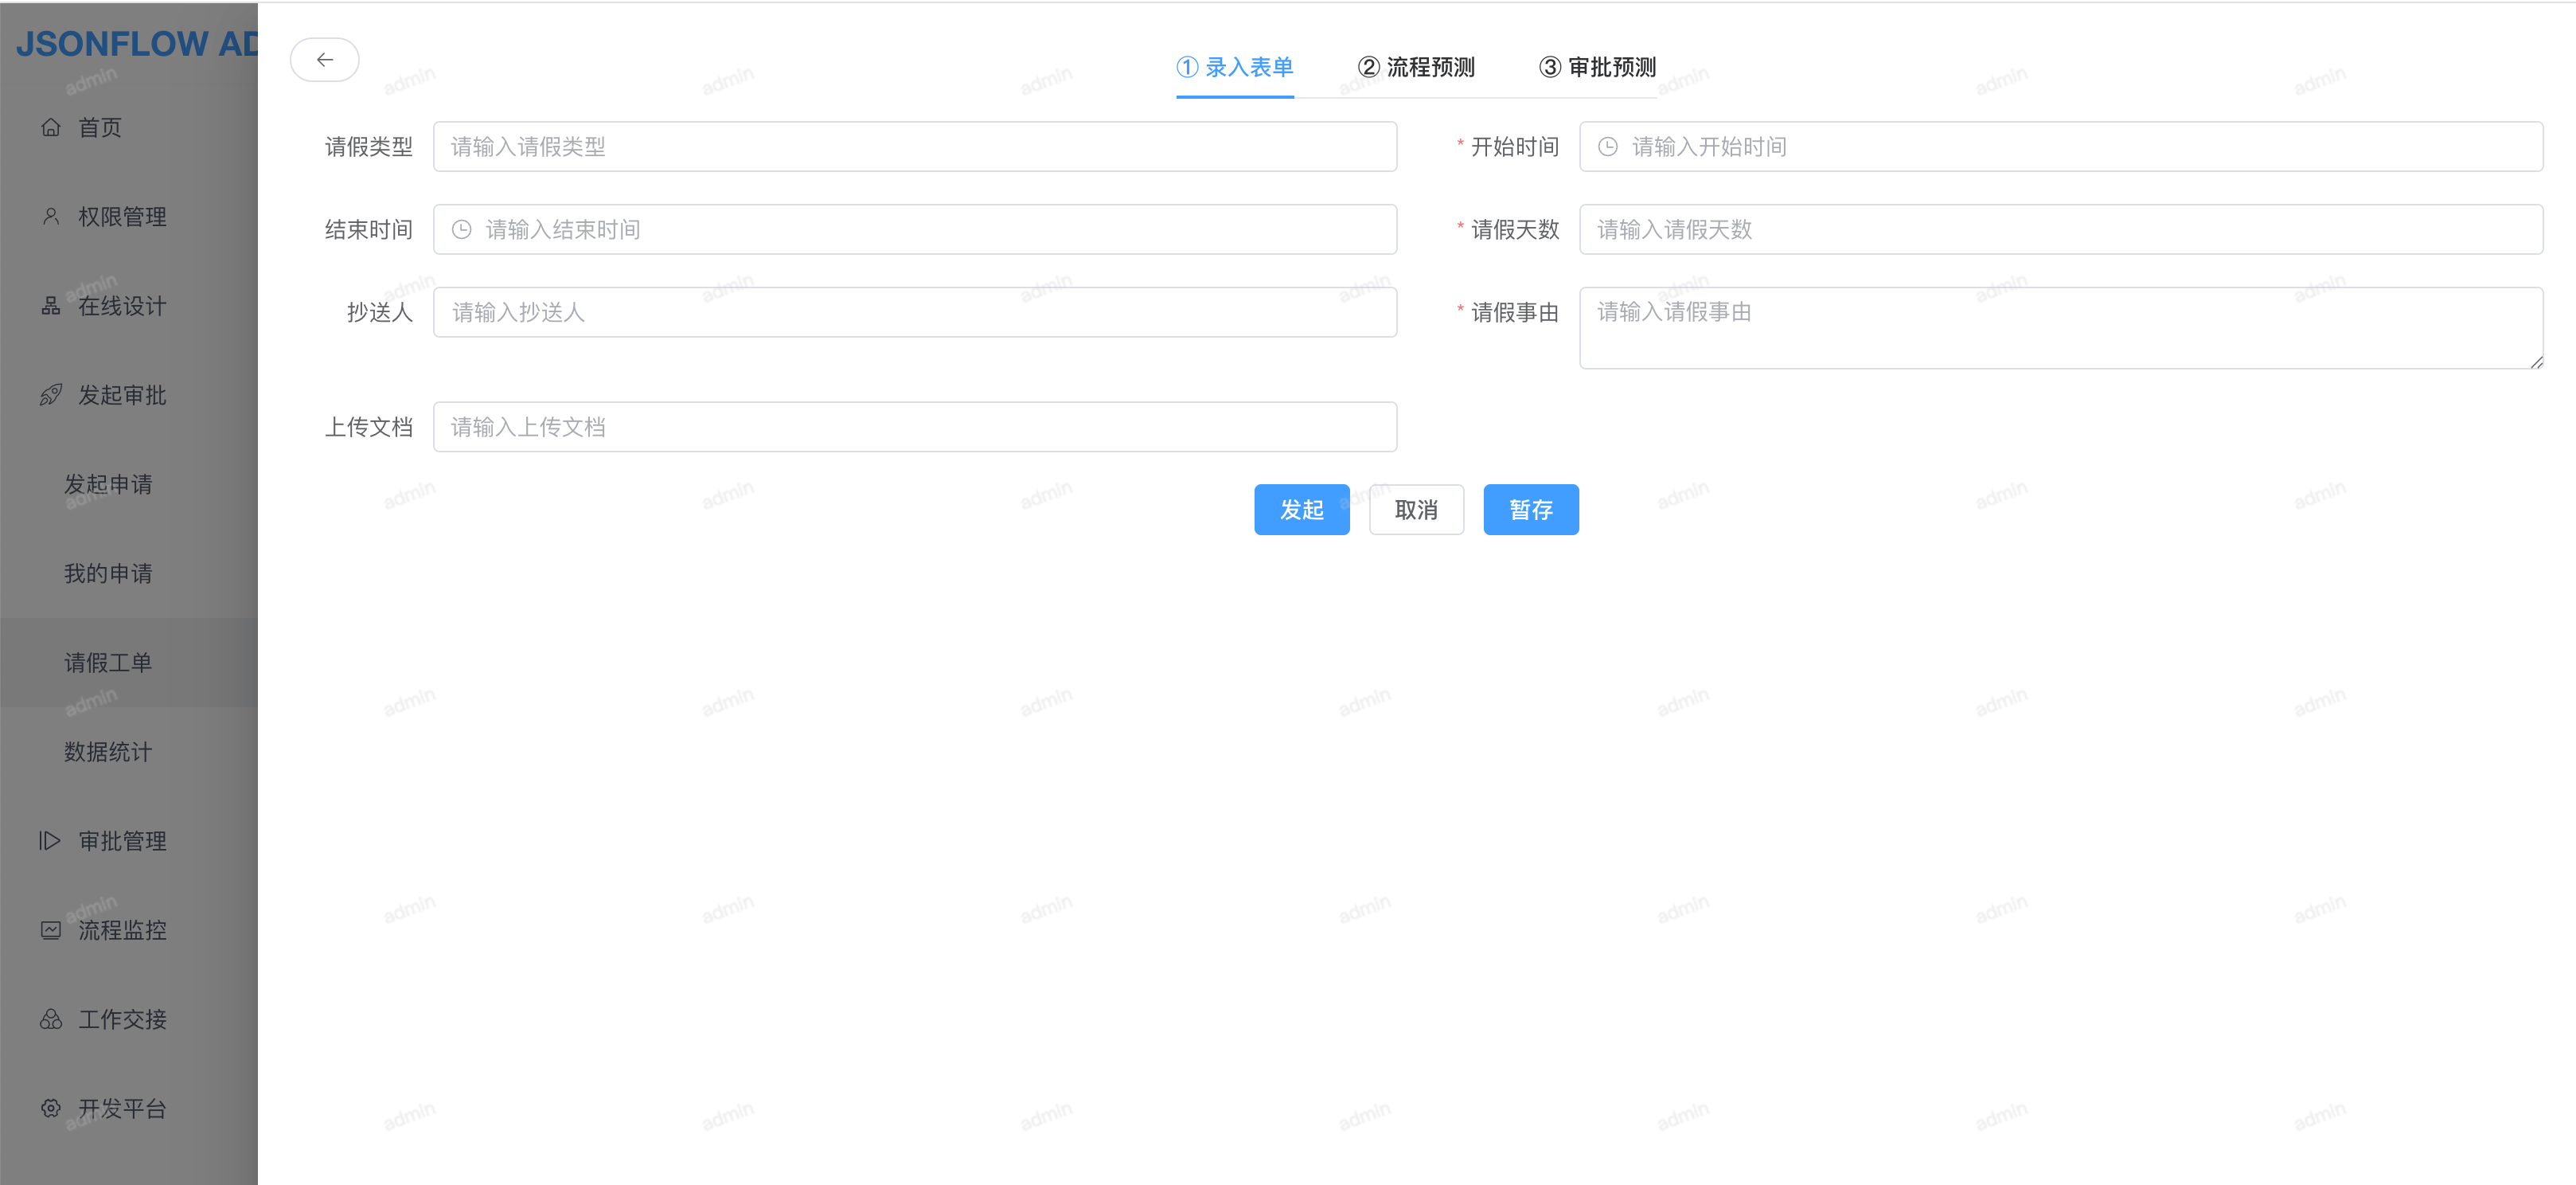Viewport: 2576px width, 1185px height.
Task: Focus the 请假事由 text area
Action: pos(2060,328)
